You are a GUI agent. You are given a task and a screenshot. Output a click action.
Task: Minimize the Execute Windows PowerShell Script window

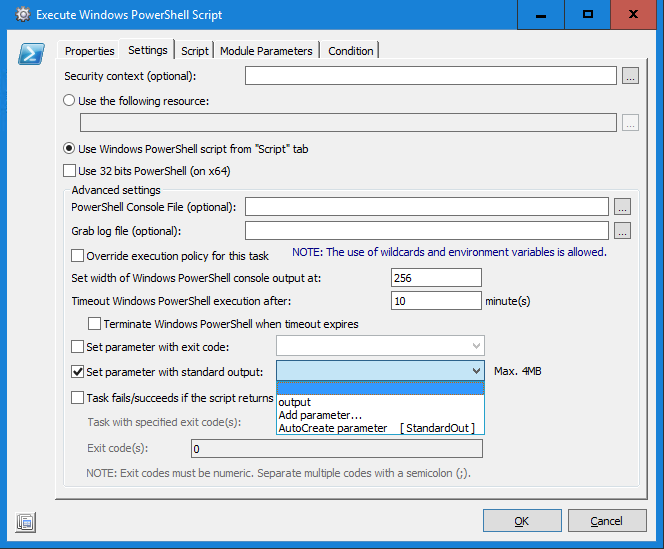[541, 14]
